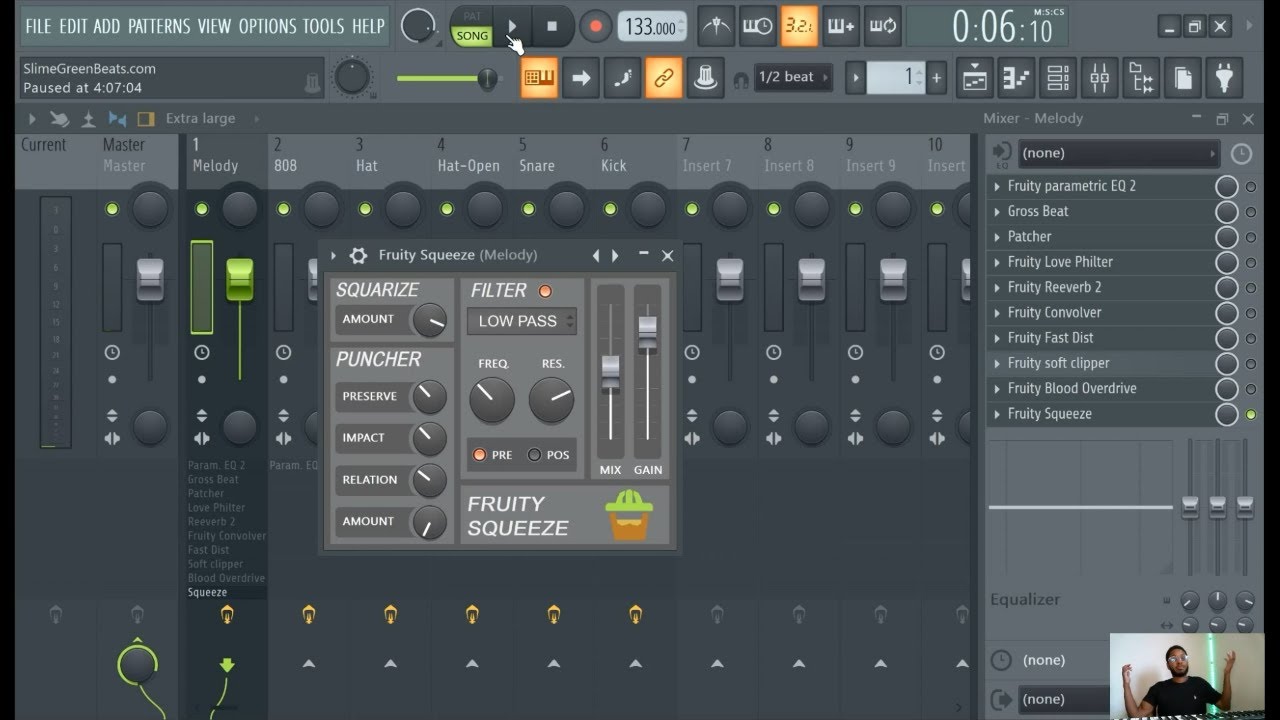Image resolution: width=1280 pixels, height=720 pixels.
Task: Expand Patcher slot menu
Action: [x=997, y=237]
